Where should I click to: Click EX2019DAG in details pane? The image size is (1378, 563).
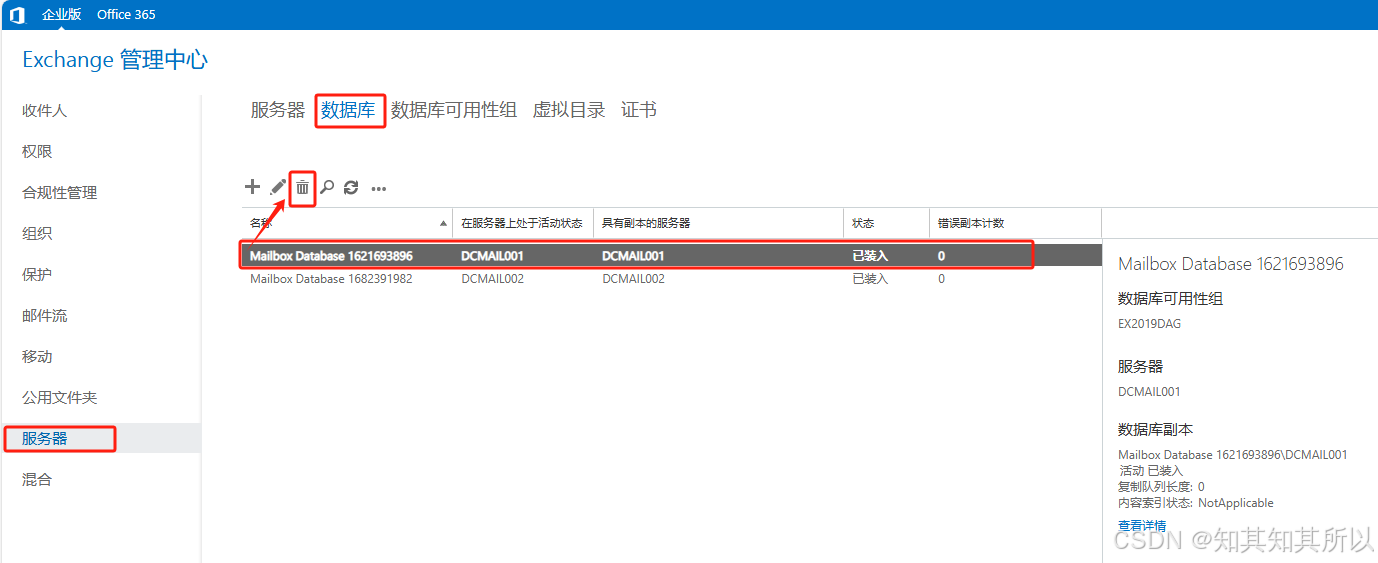point(1149,324)
